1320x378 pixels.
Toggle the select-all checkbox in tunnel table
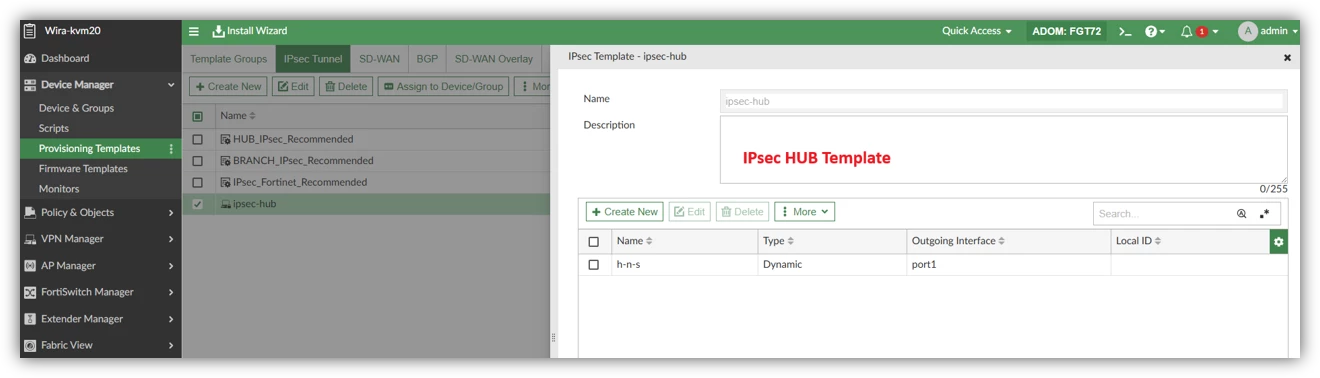pyautogui.click(x=594, y=241)
